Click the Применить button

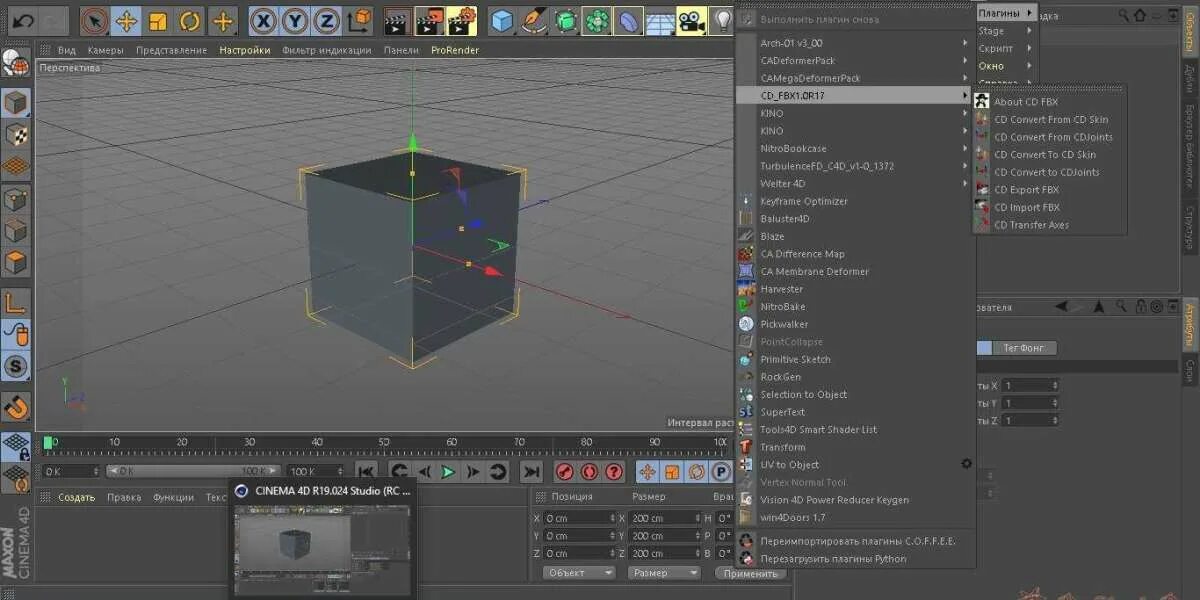[x=750, y=573]
